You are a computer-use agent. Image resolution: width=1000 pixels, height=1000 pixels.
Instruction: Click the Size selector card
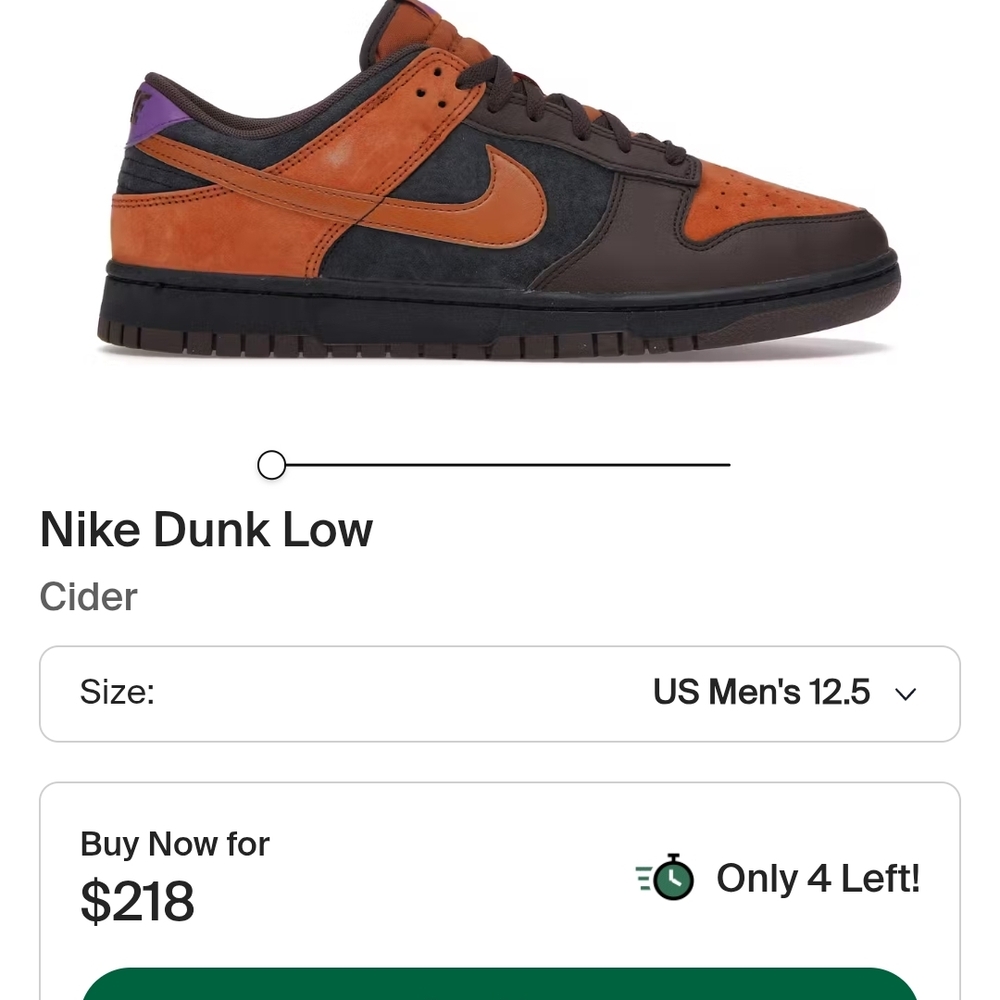click(x=500, y=693)
